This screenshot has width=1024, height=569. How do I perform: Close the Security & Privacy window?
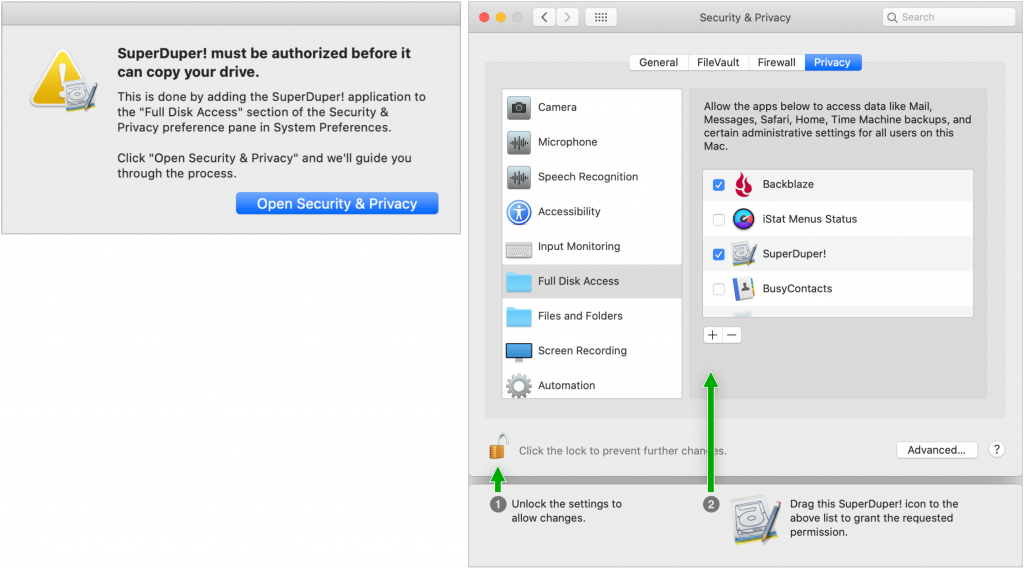484,18
